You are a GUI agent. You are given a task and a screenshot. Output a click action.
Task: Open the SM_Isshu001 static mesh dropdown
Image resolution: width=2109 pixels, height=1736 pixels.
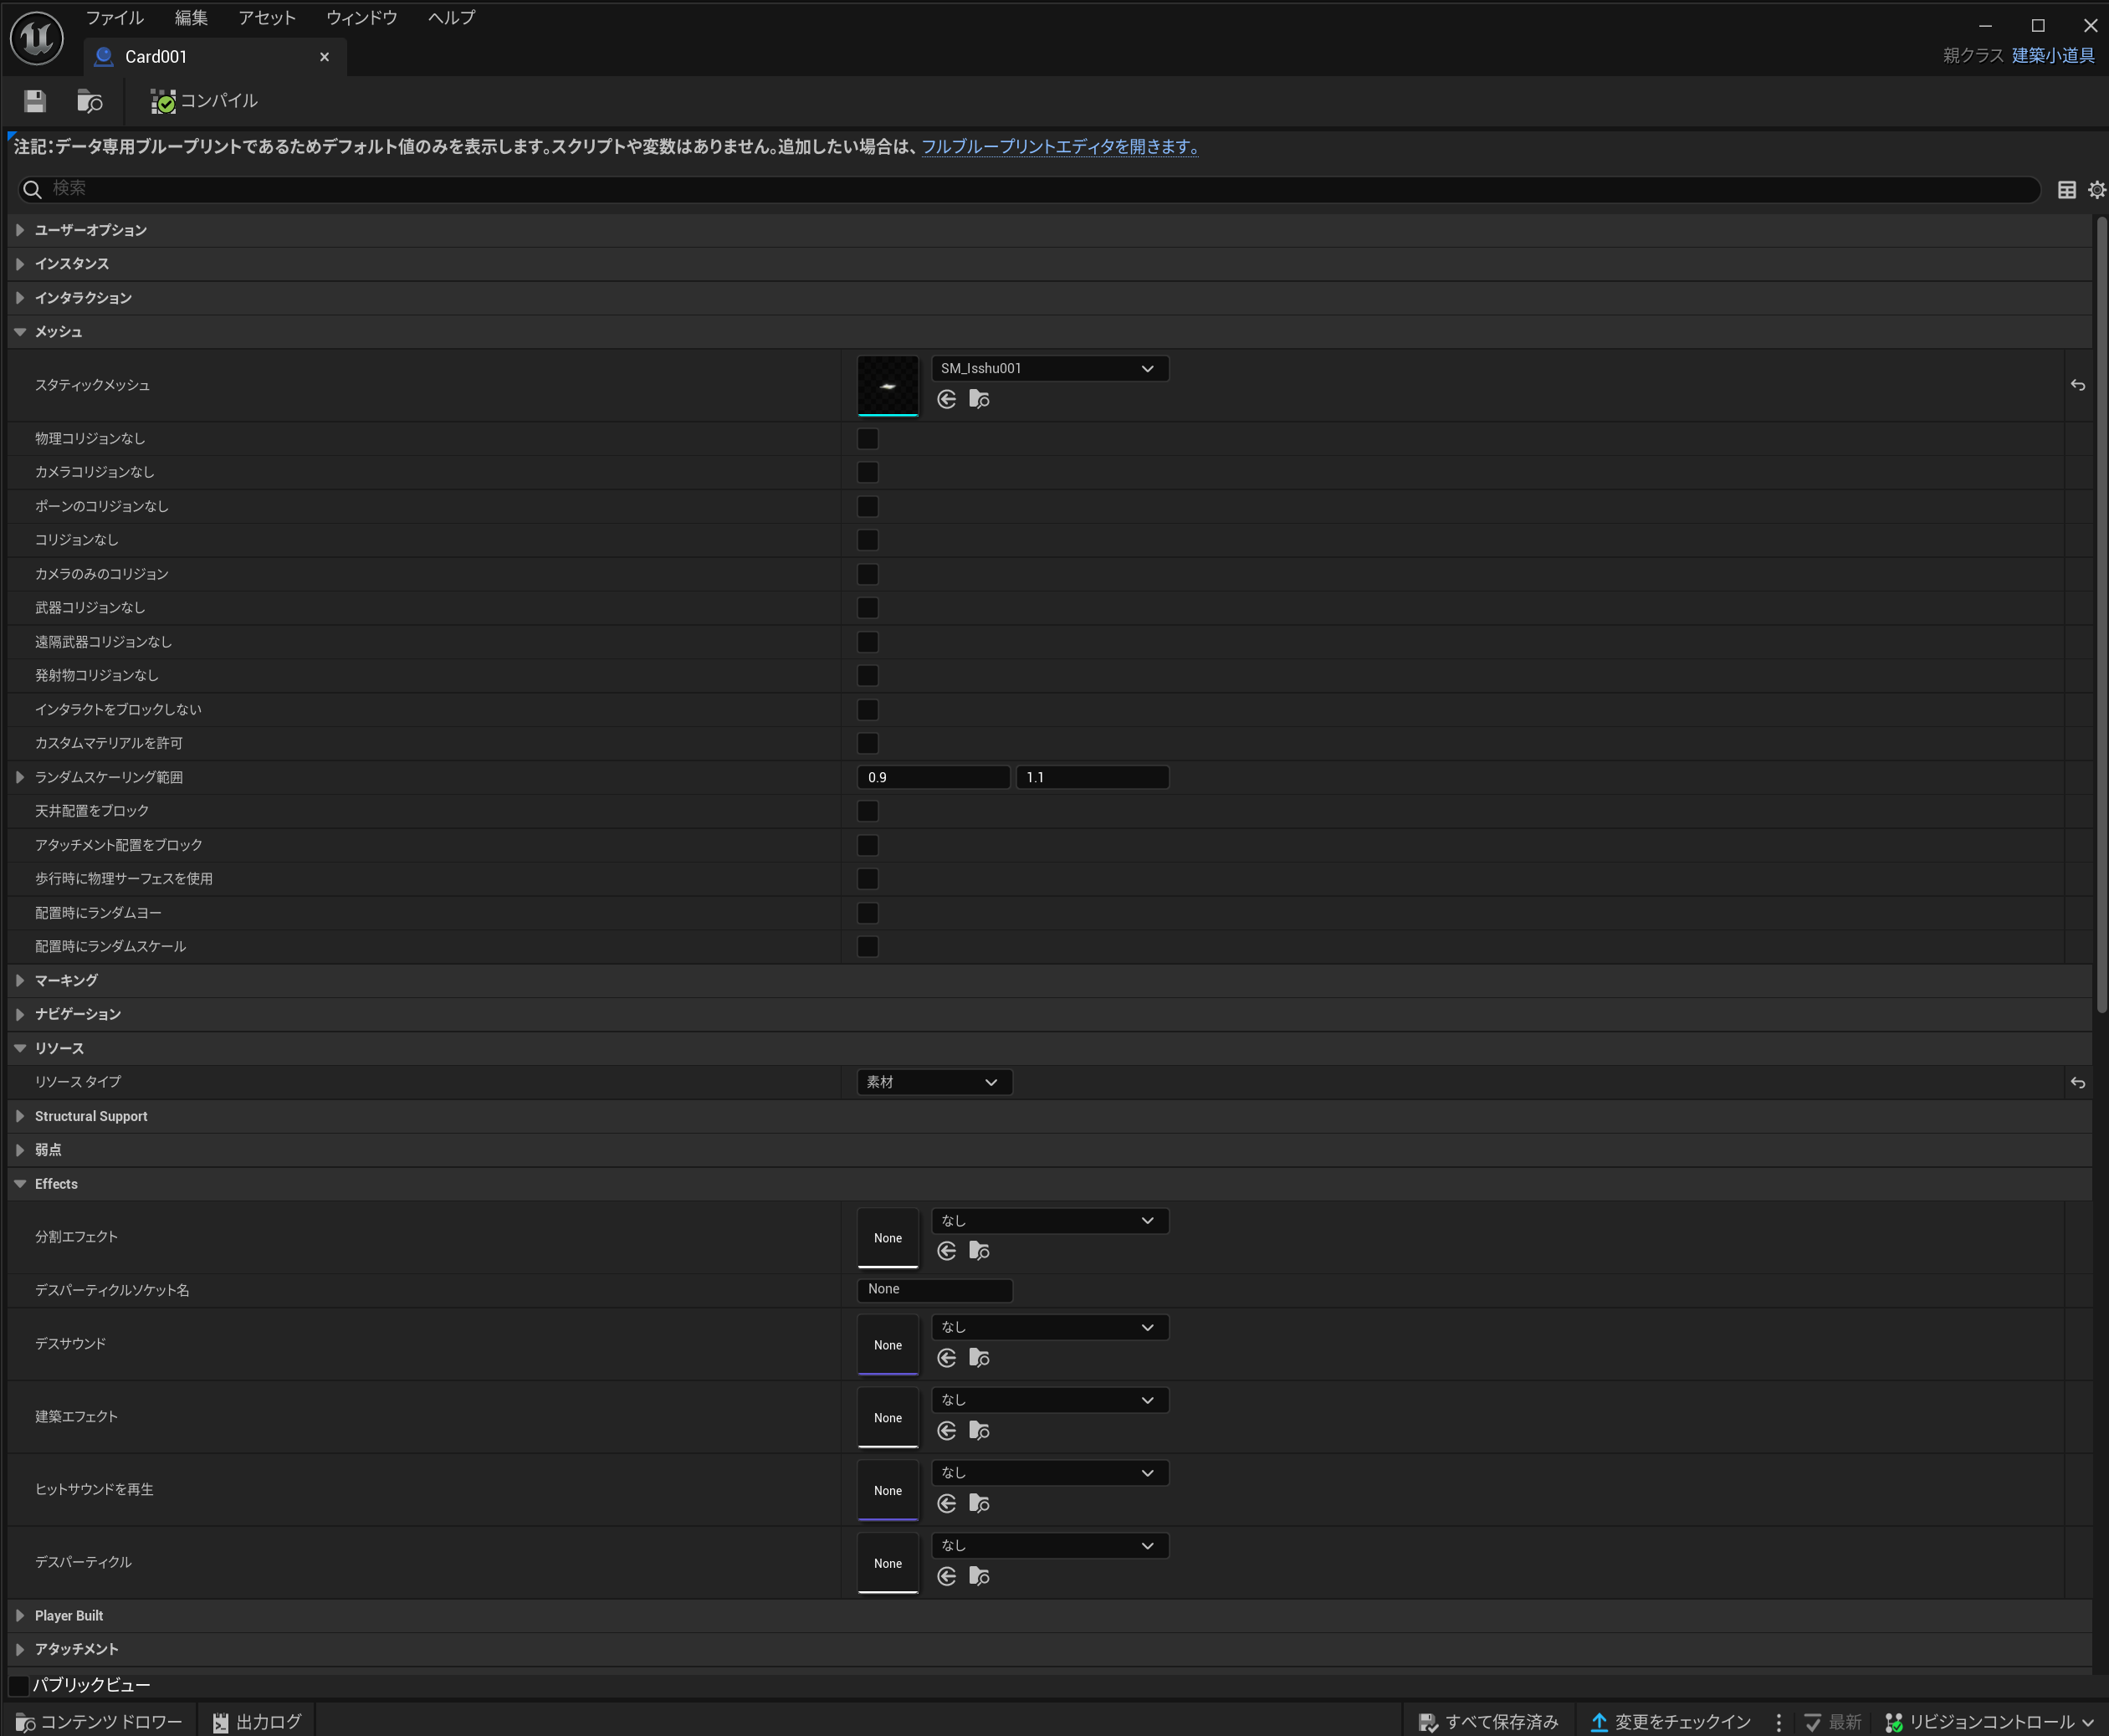[1049, 369]
